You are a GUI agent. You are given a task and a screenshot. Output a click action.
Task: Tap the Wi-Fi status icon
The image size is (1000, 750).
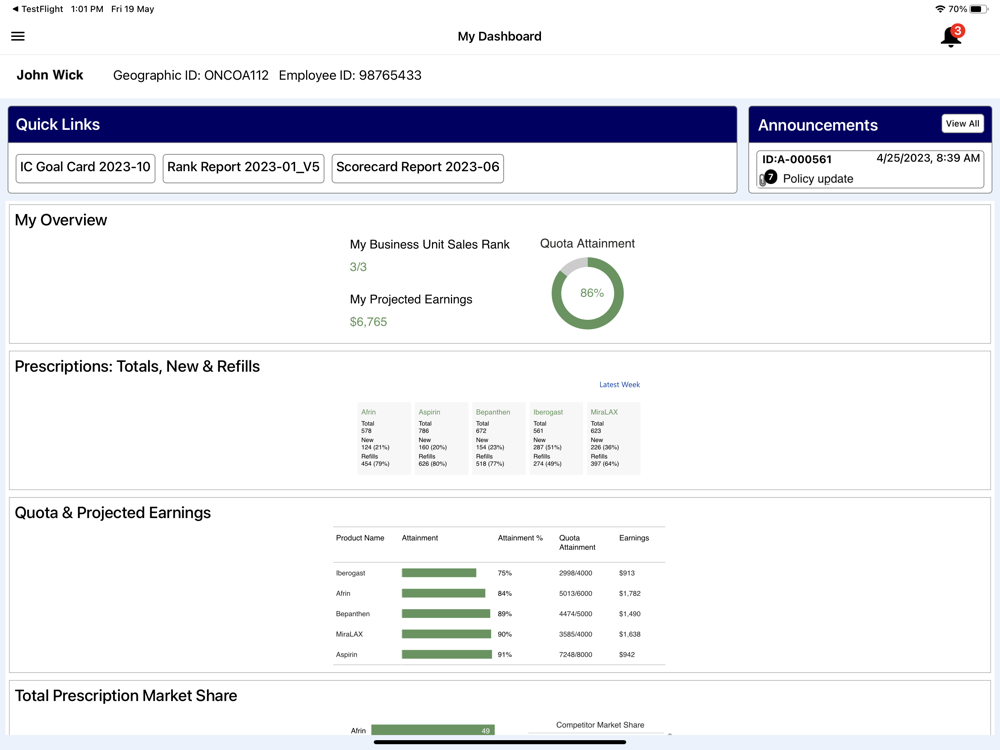(940, 9)
